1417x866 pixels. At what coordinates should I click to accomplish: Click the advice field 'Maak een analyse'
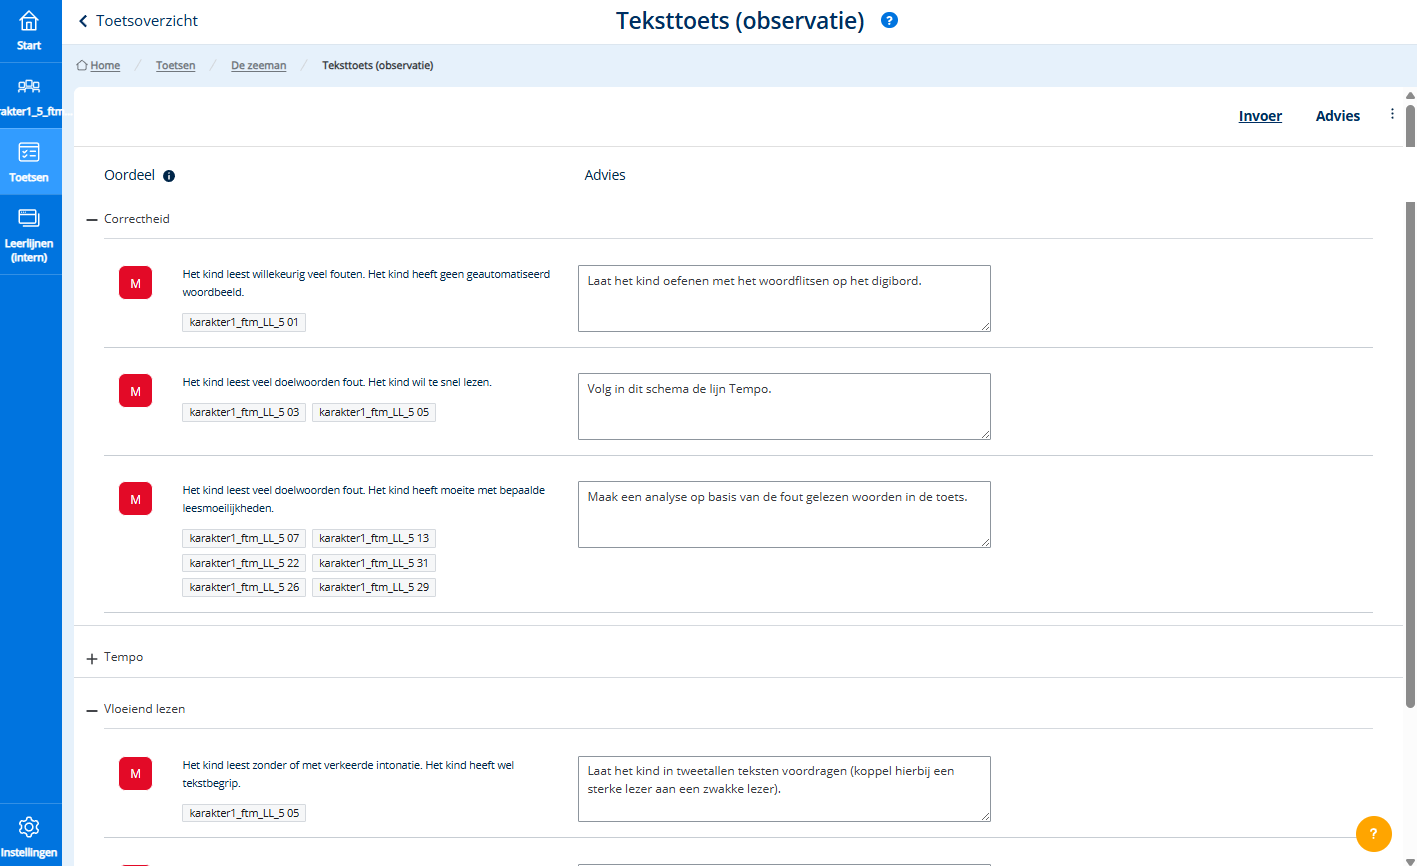coord(784,514)
